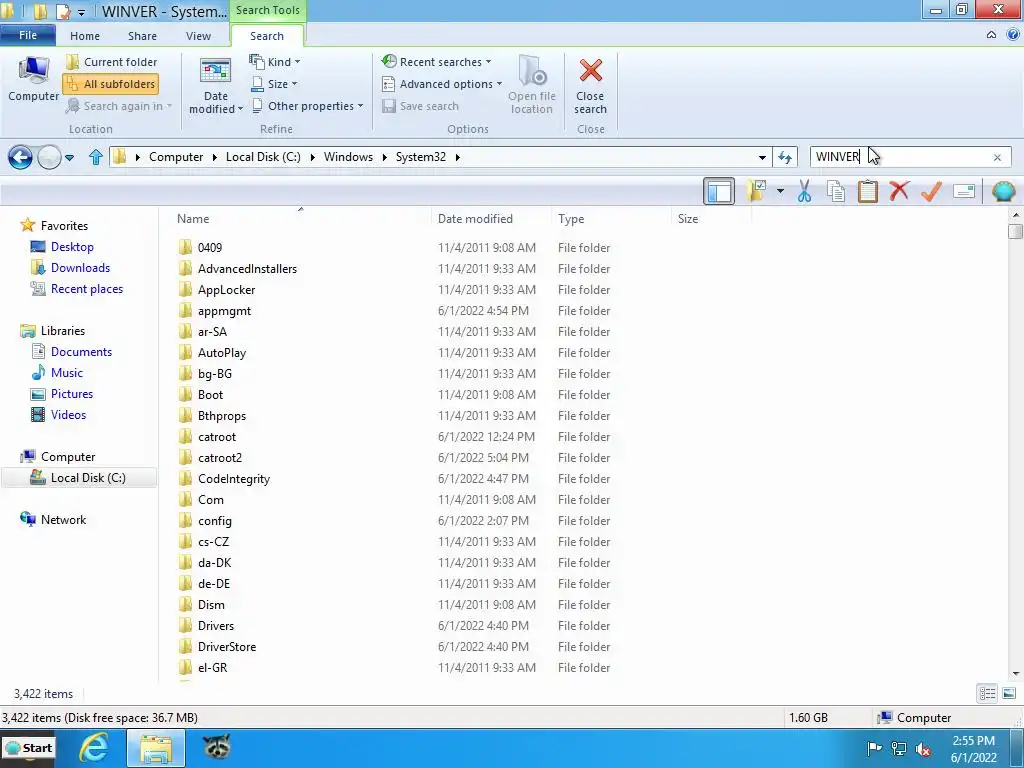Click the muted volume tray icon
This screenshot has height=768, width=1024.
coord(923,749)
